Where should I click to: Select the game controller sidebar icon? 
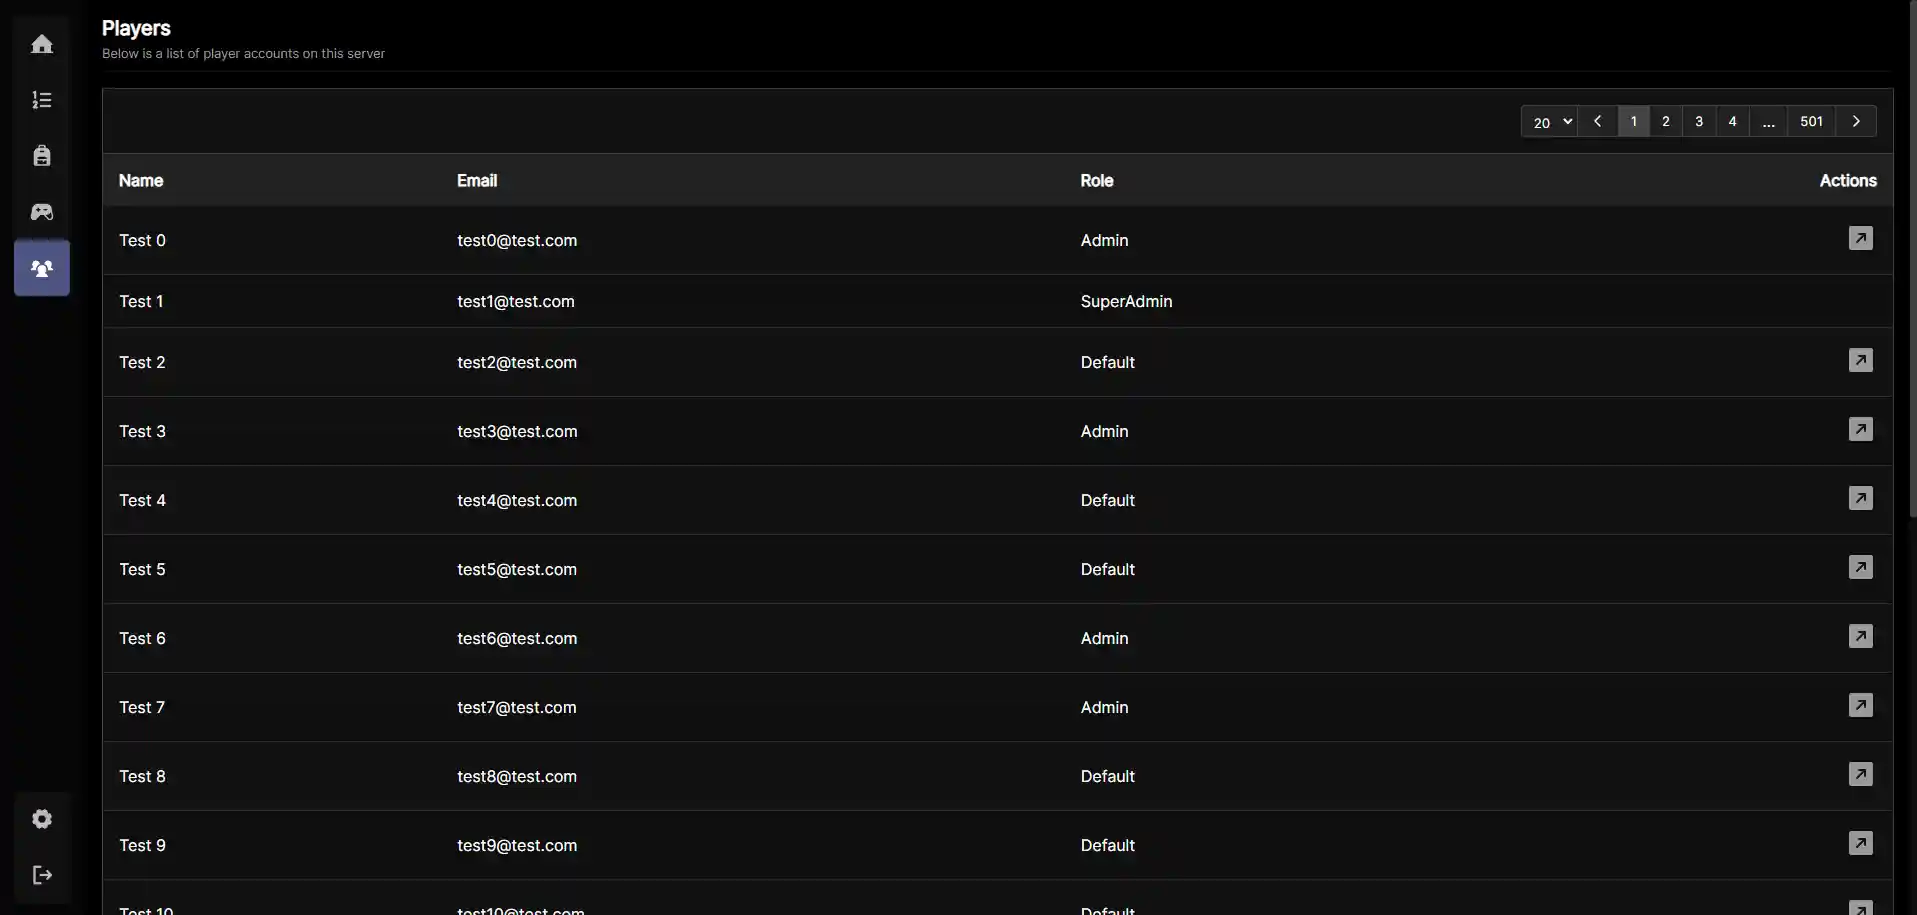[x=42, y=212]
